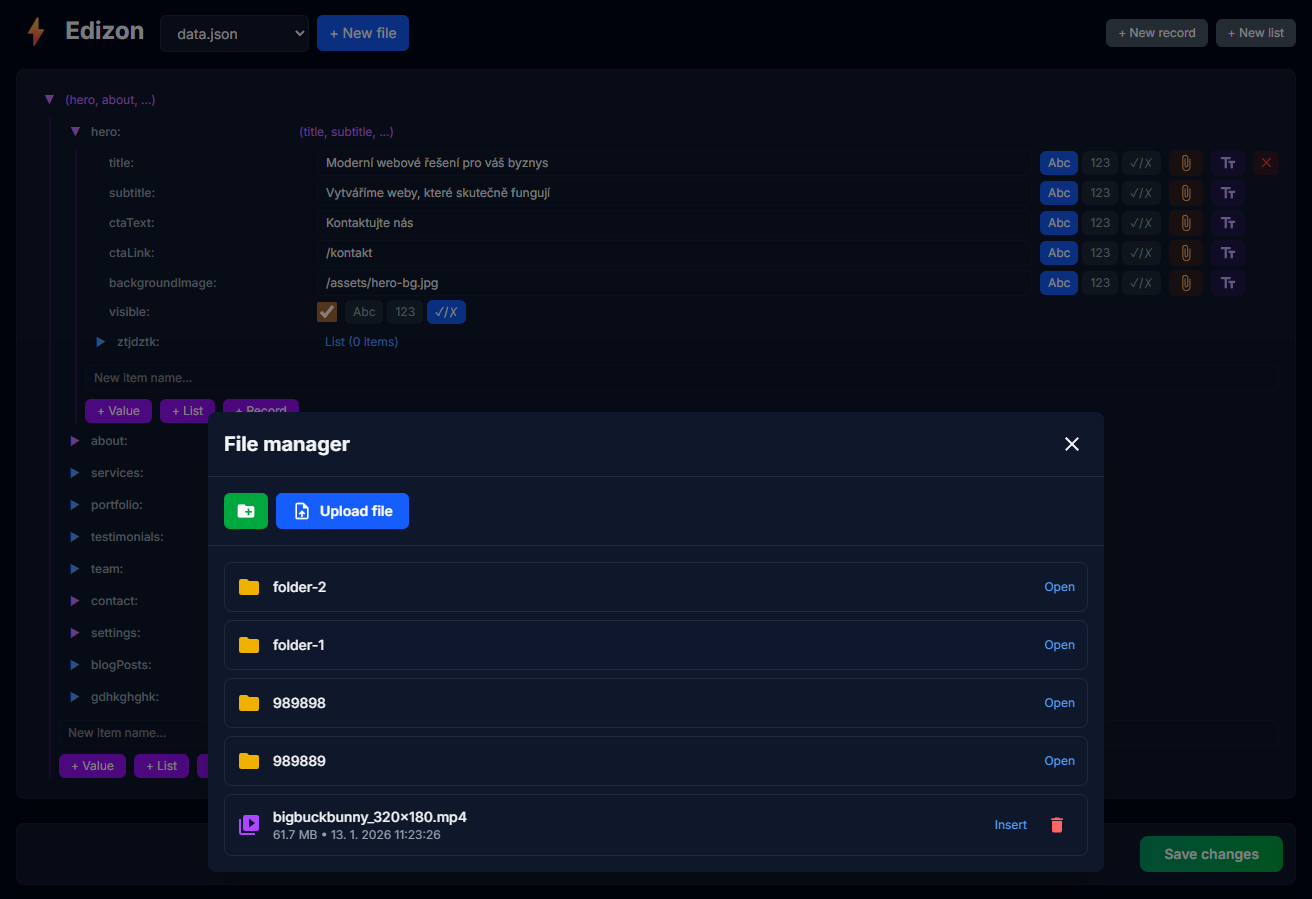The height and width of the screenshot is (899, 1312).
Task: Expand the ztjdztk empty list
Action: pyautogui.click(x=100, y=341)
